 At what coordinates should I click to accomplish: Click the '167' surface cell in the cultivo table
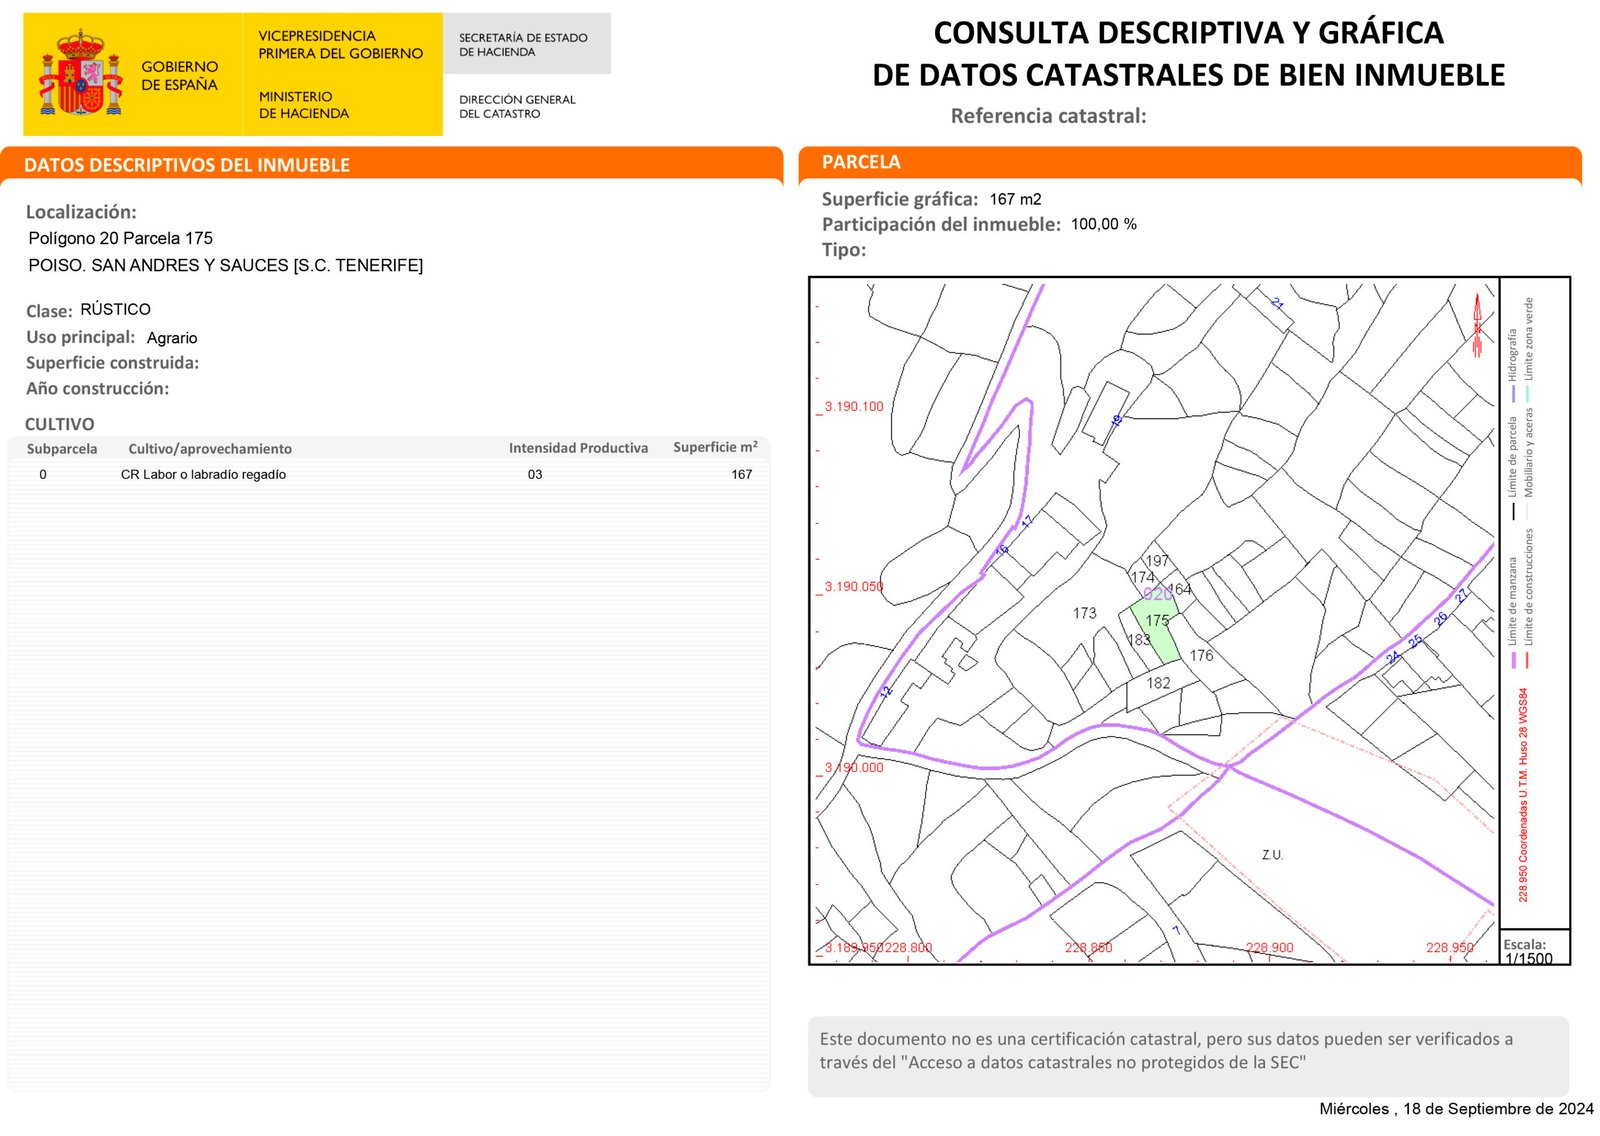tap(741, 475)
